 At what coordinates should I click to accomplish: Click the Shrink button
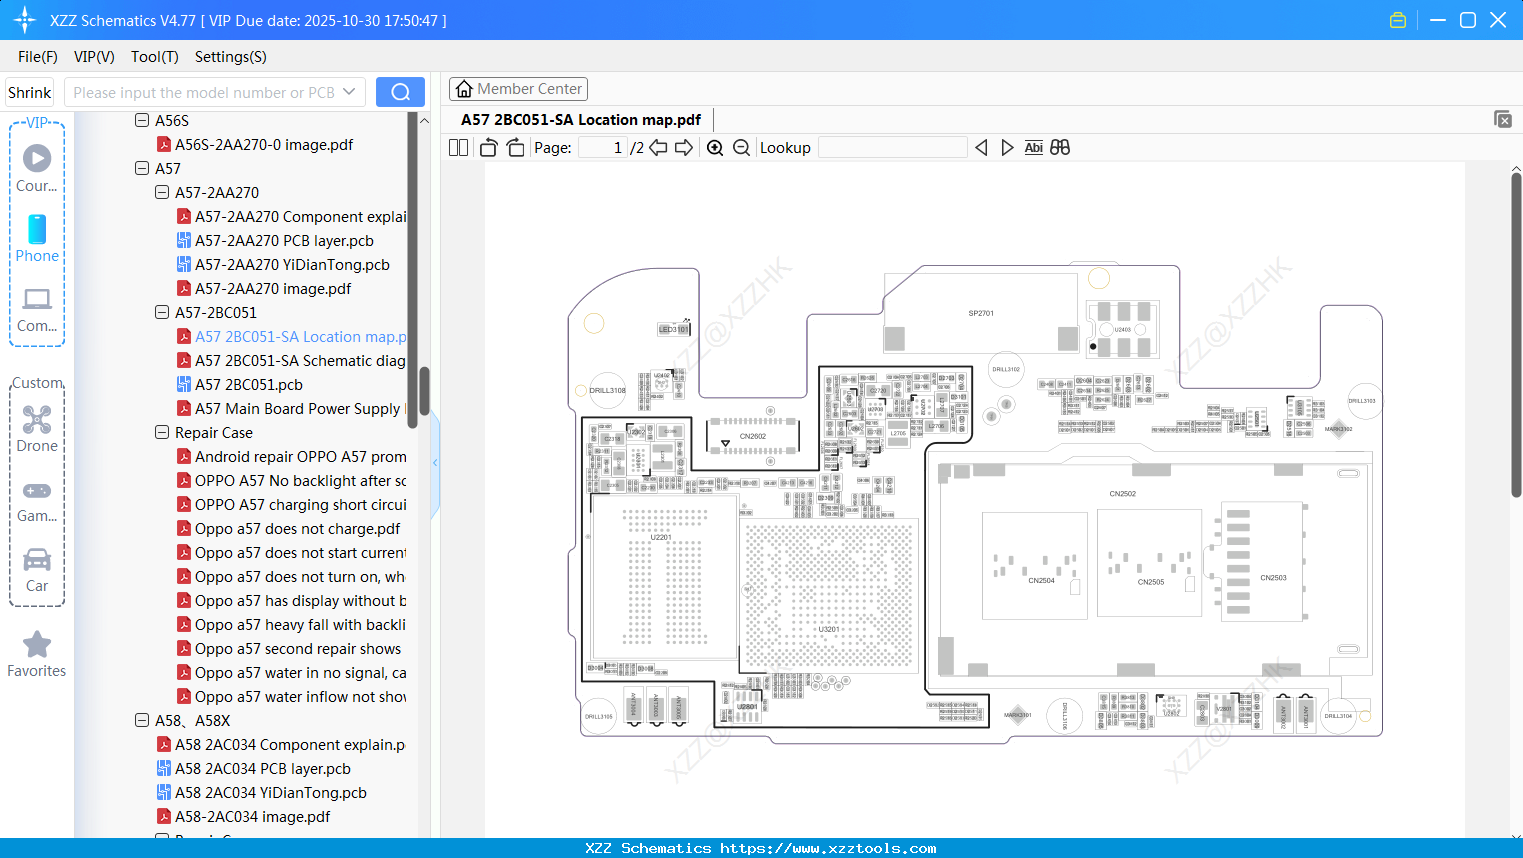30,92
